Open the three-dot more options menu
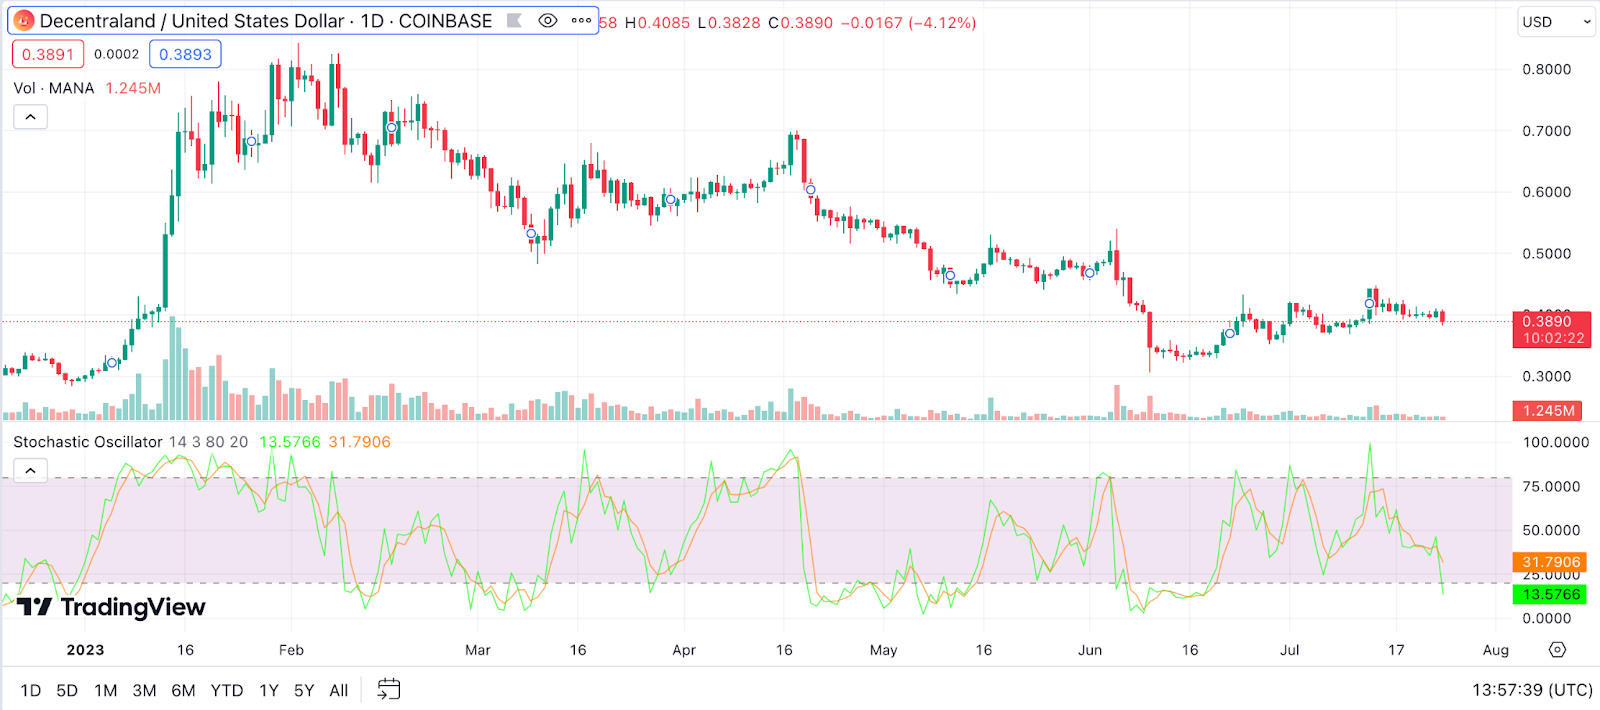Image resolution: width=1600 pixels, height=710 pixels. coord(581,21)
